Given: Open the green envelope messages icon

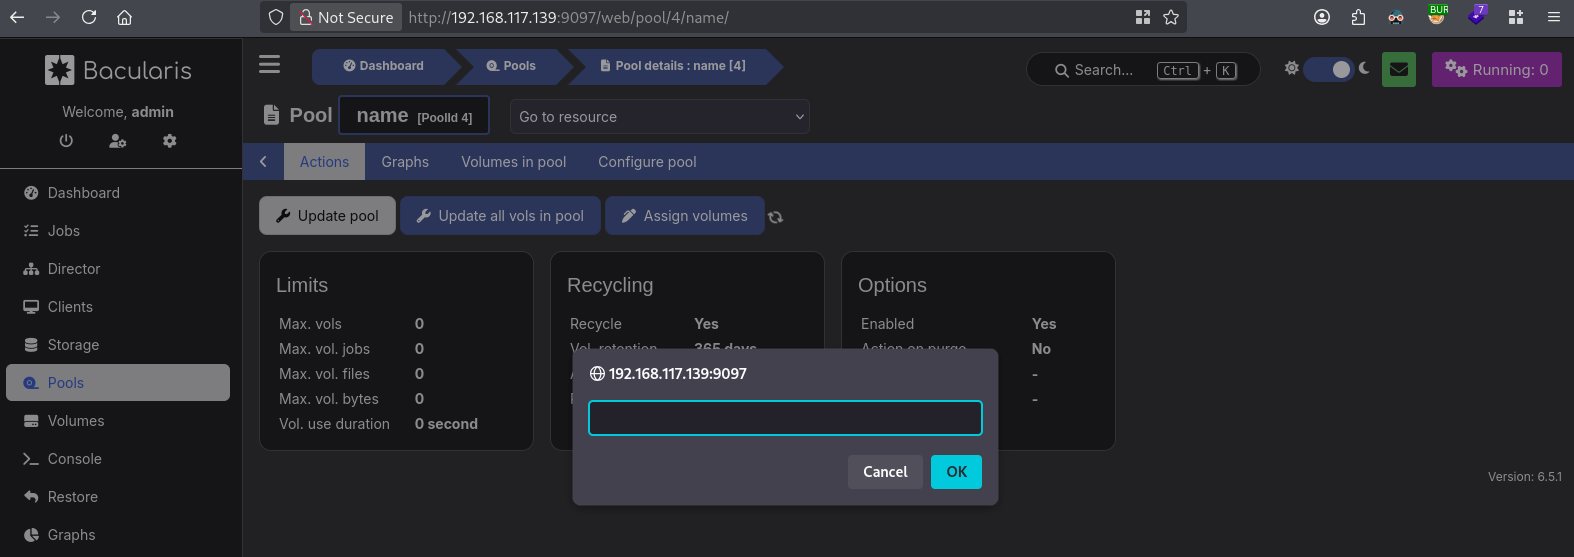Looking at the screenshot, I should coord(1399,70).
